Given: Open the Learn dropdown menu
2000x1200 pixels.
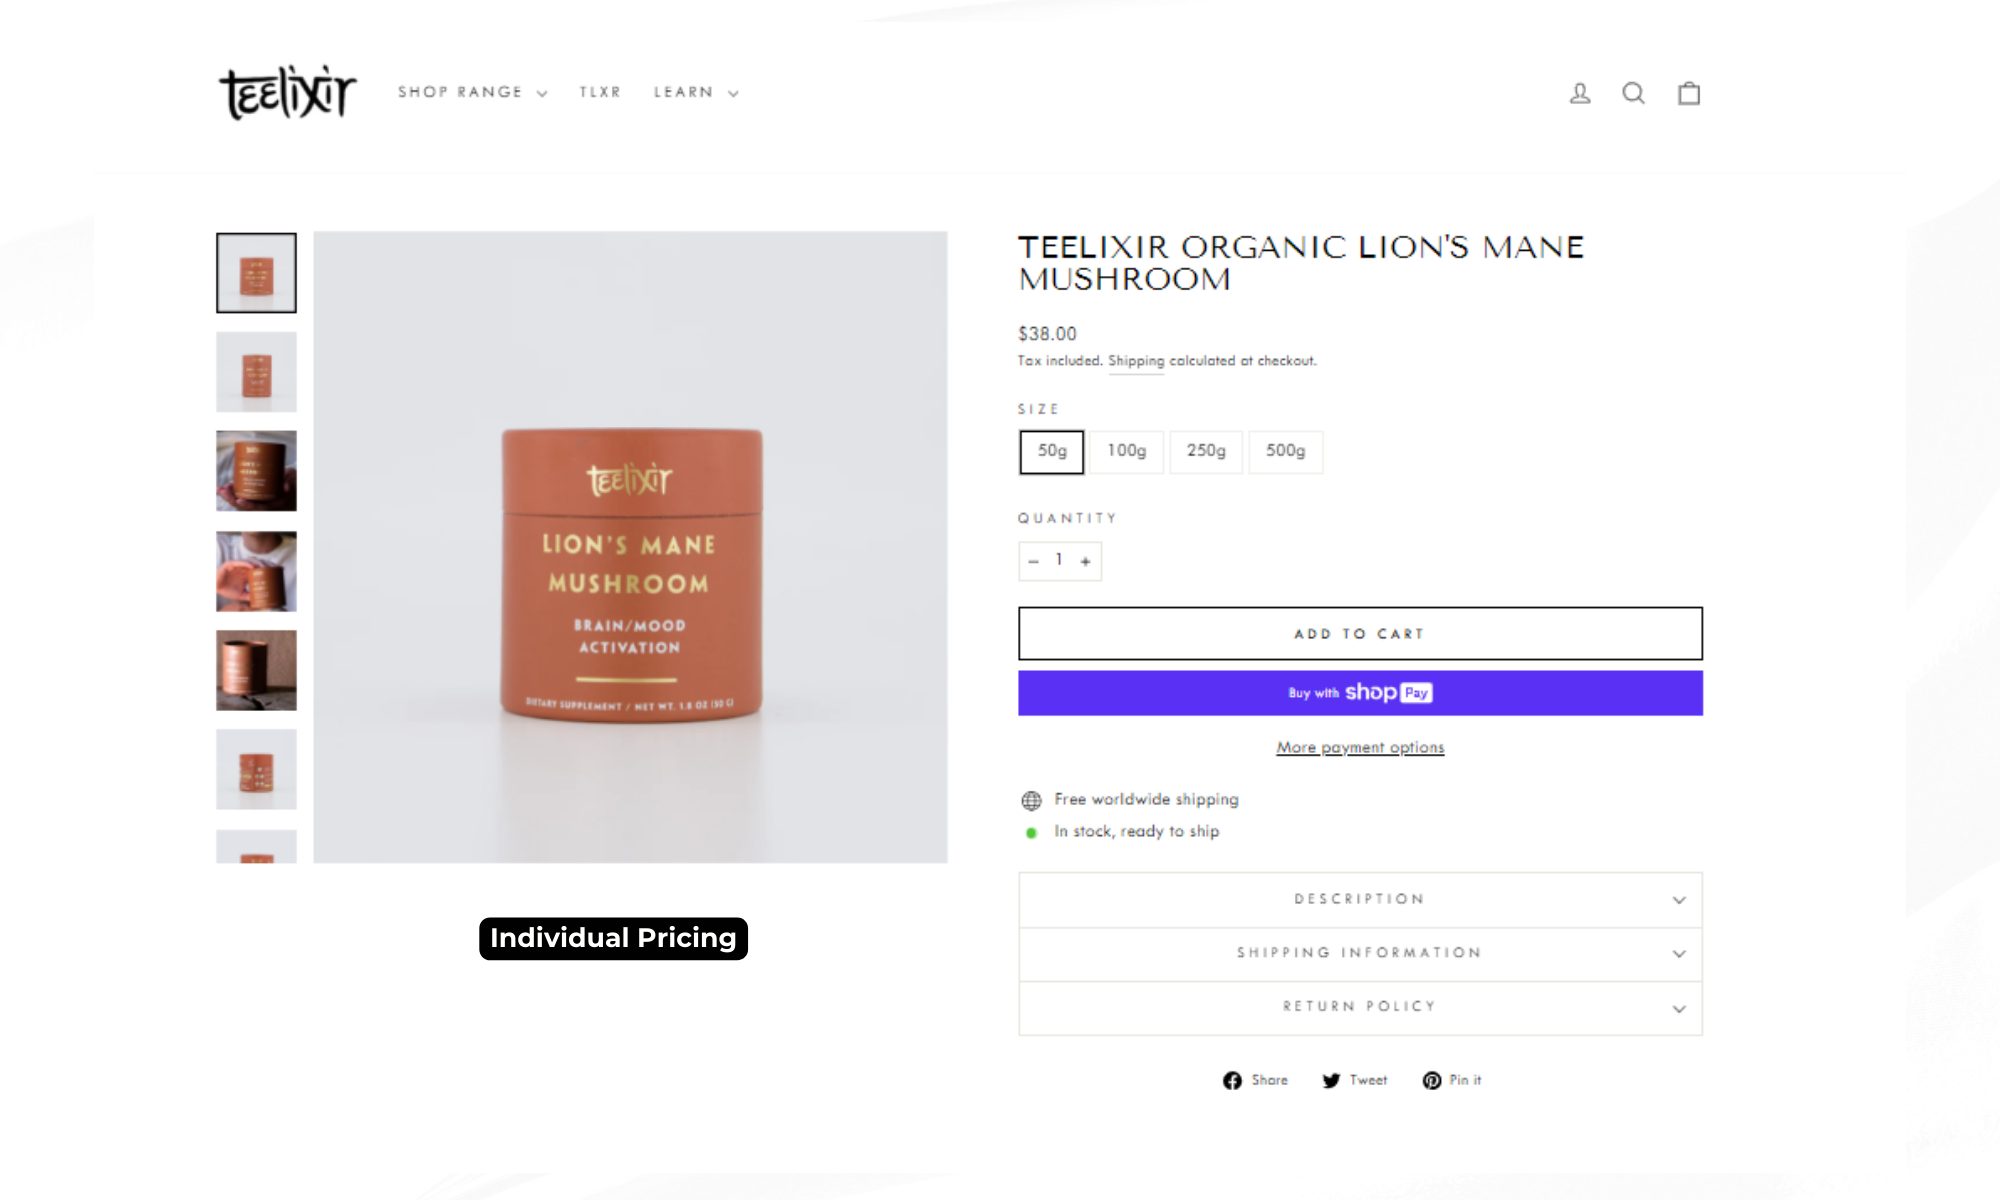Looking at the screenshot, I should click(x=696, y=92).
